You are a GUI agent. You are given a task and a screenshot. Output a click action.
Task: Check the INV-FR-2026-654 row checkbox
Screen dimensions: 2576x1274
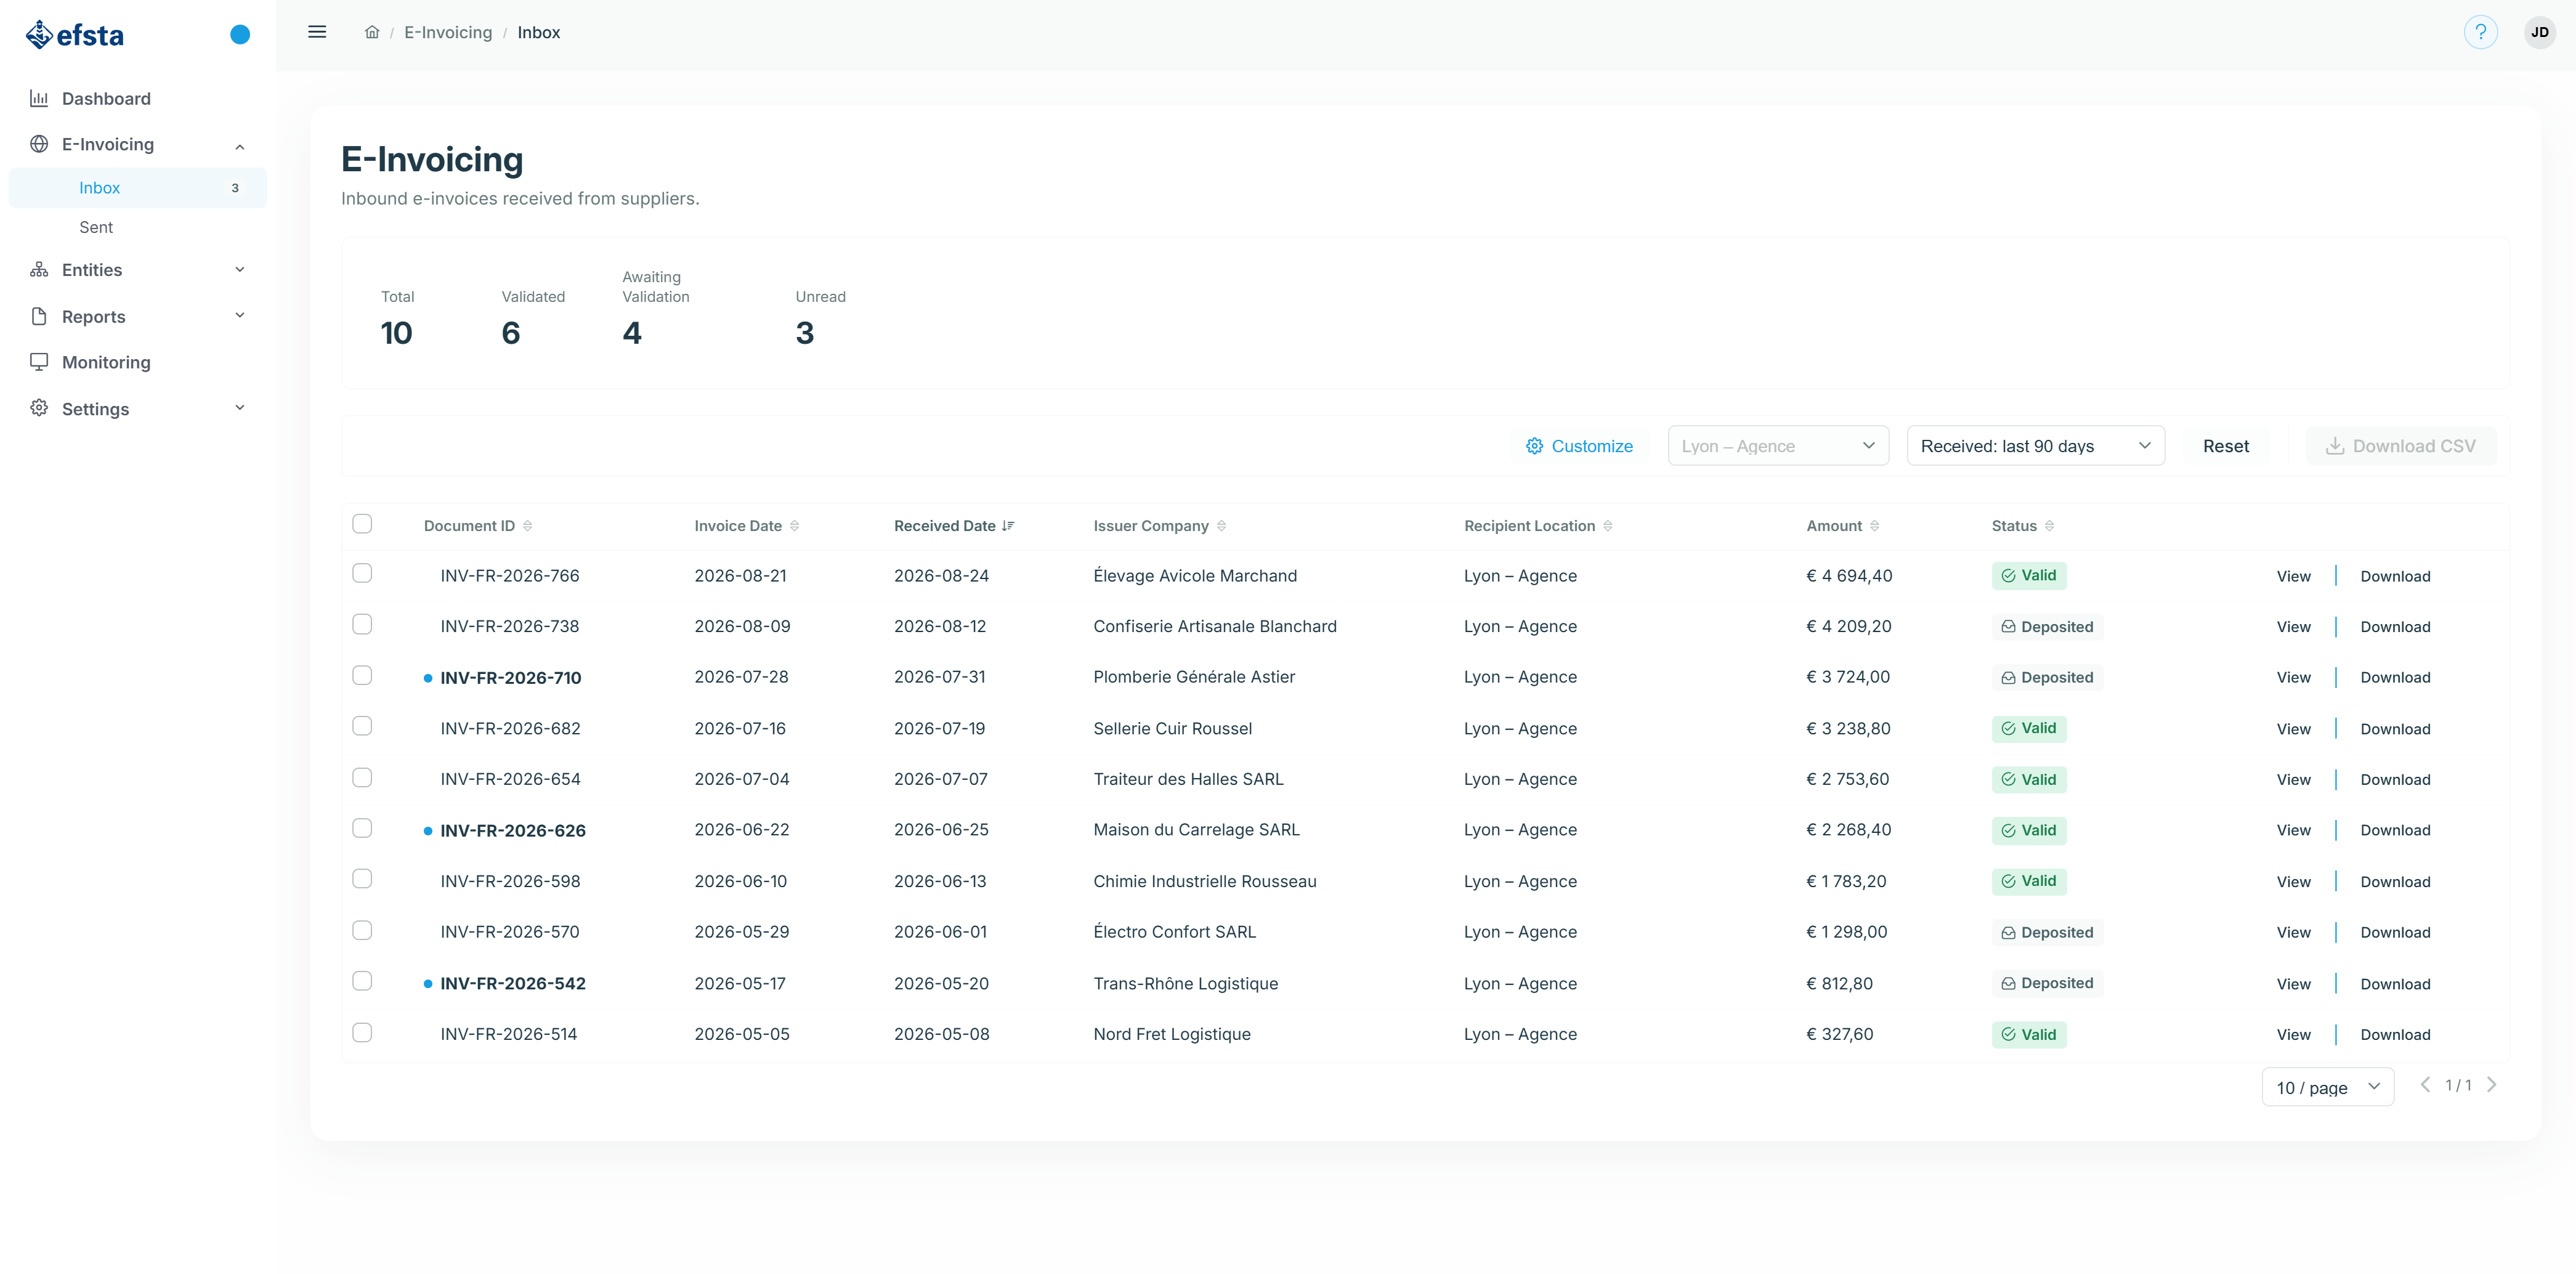362,777
